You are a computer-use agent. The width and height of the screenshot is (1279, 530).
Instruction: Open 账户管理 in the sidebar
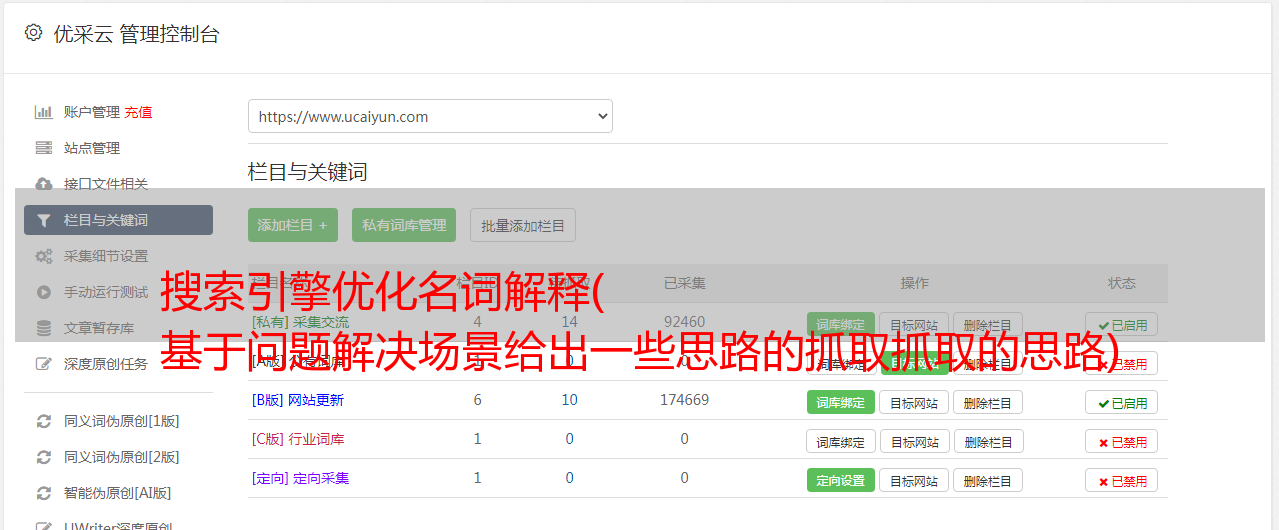[92, 112]
